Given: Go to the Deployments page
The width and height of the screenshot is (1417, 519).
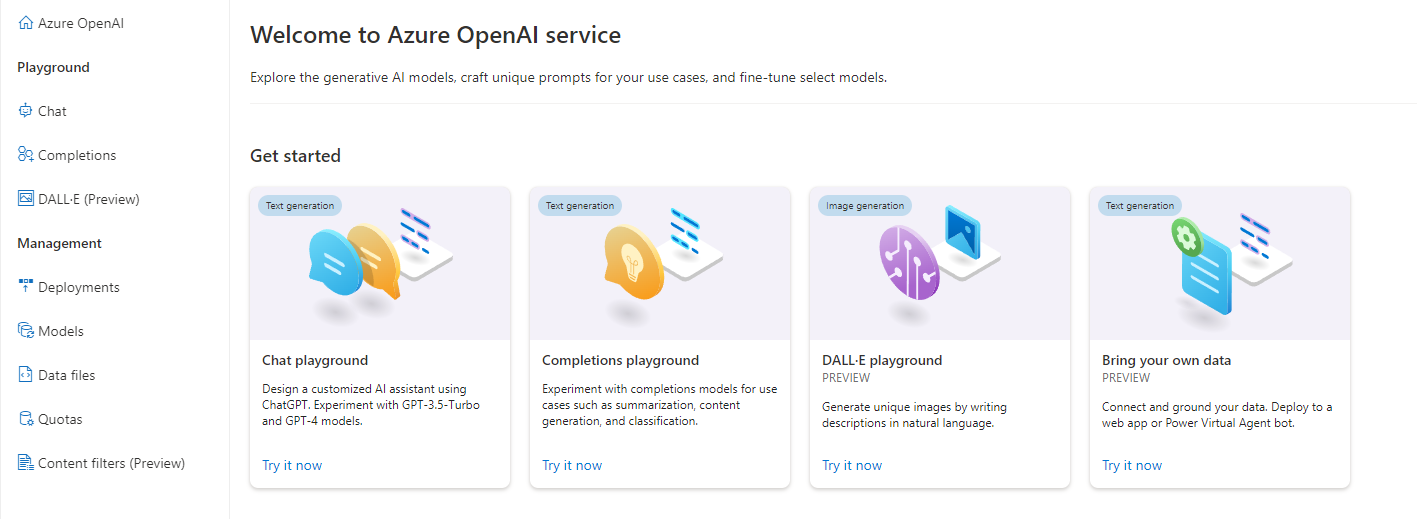Looking at the screenshot, I should pos(78,287).
